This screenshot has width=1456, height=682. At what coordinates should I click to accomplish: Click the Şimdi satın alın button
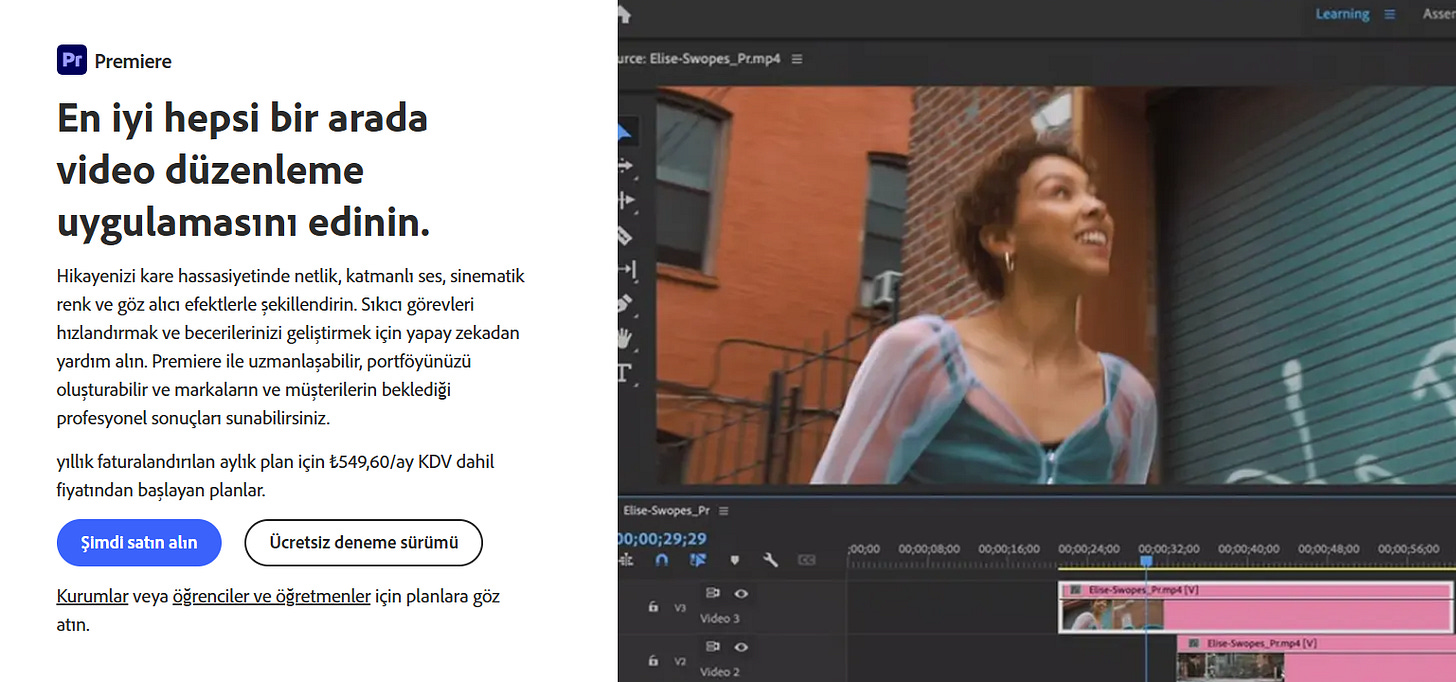point(139,543)
